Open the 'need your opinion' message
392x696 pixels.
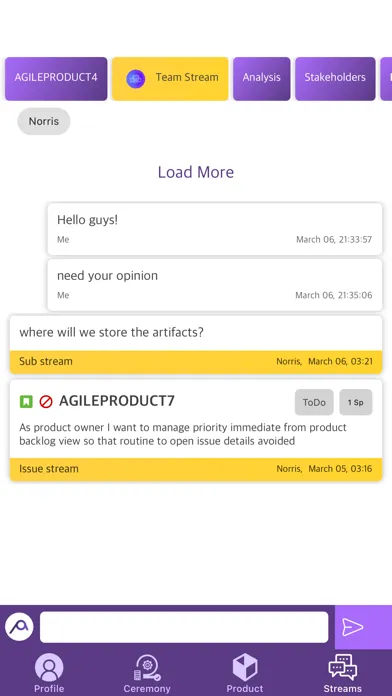[215, 285]
